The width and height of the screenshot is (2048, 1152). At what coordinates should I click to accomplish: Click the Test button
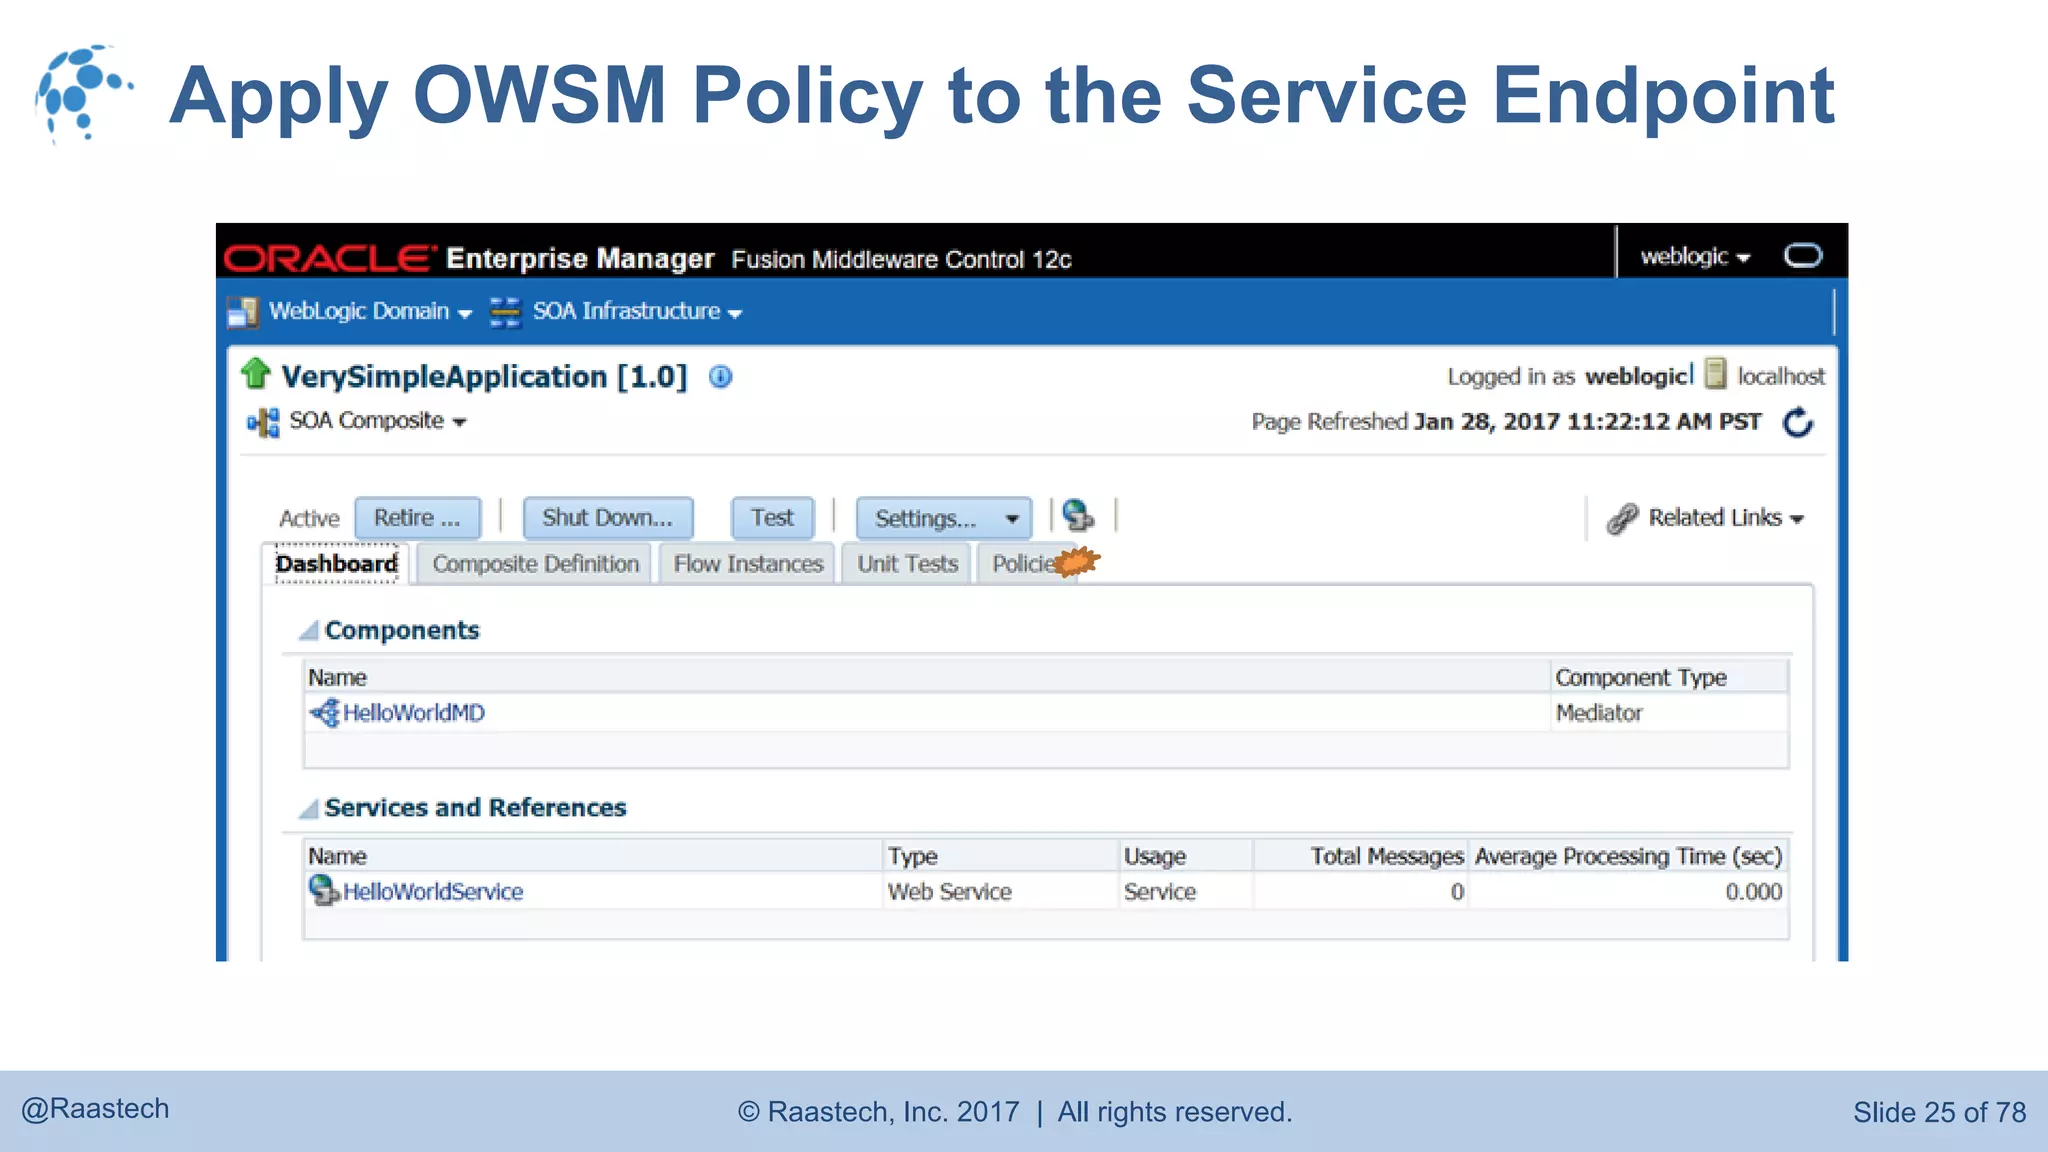point(772,518)
